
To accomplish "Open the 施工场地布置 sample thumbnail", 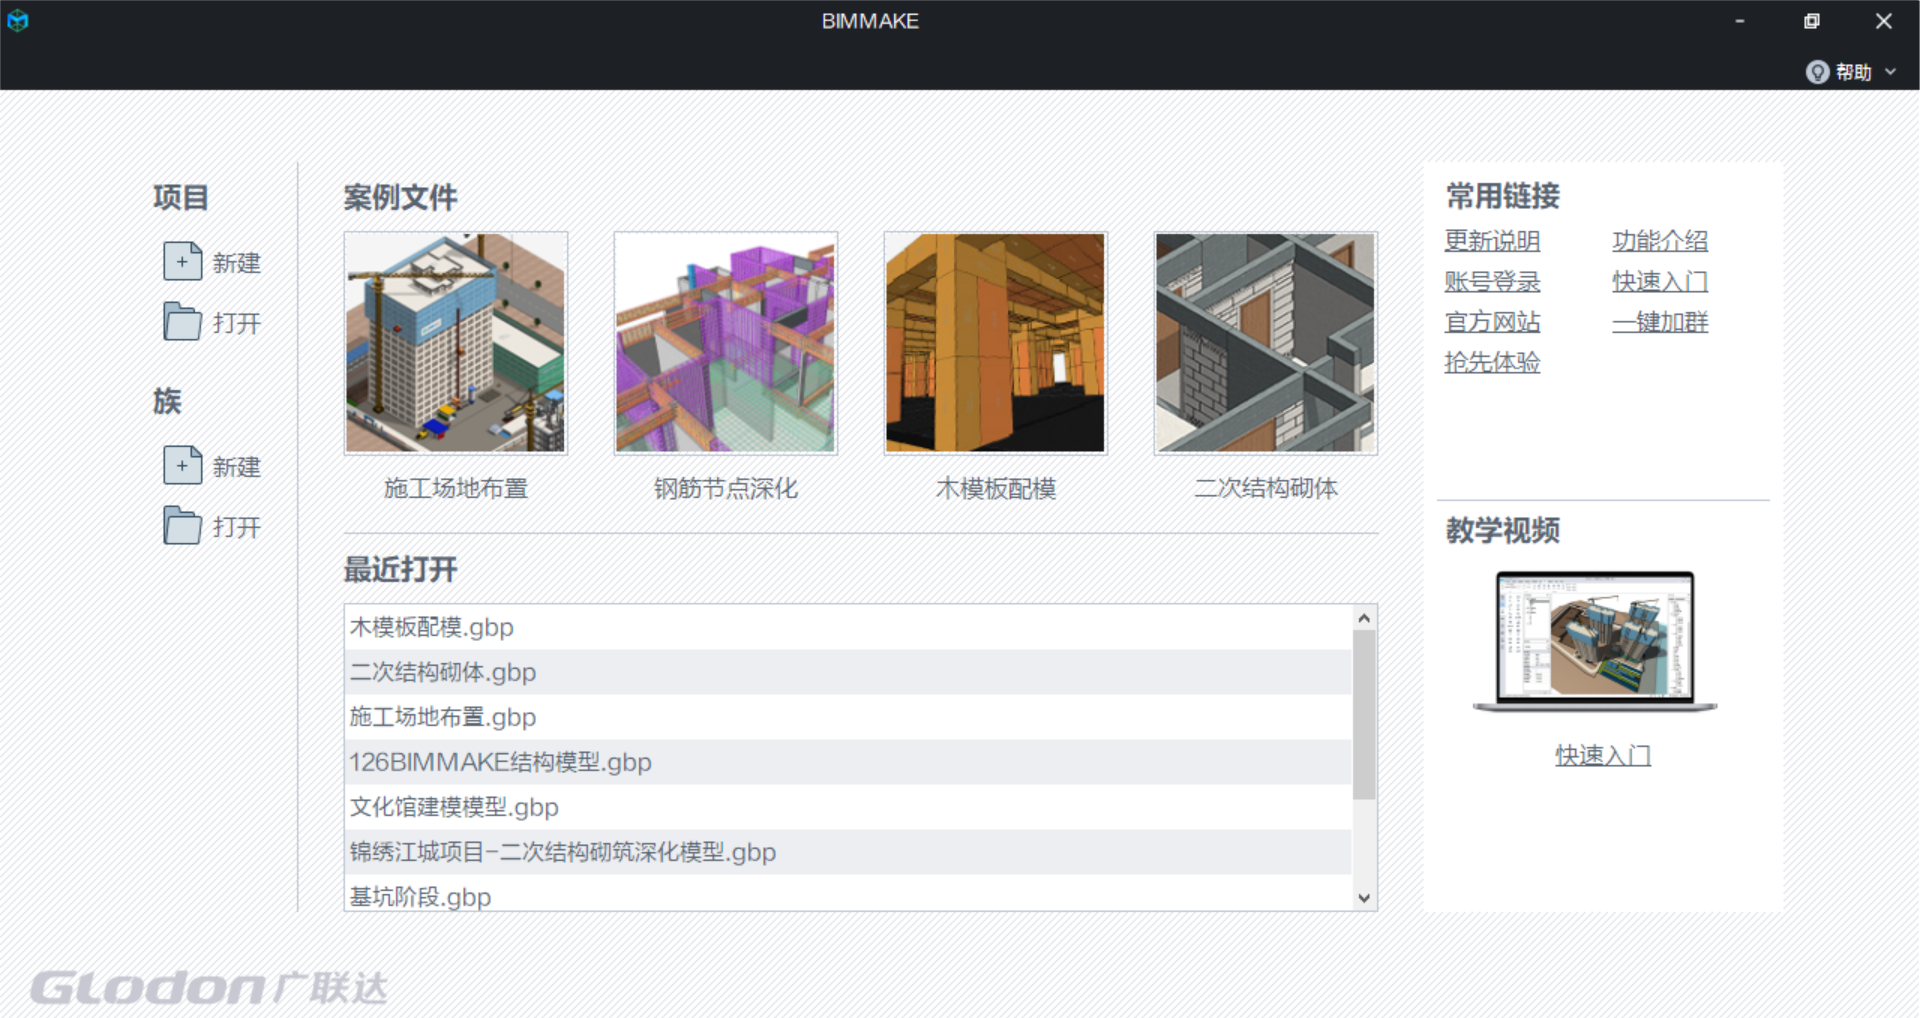I will [456, 343].
